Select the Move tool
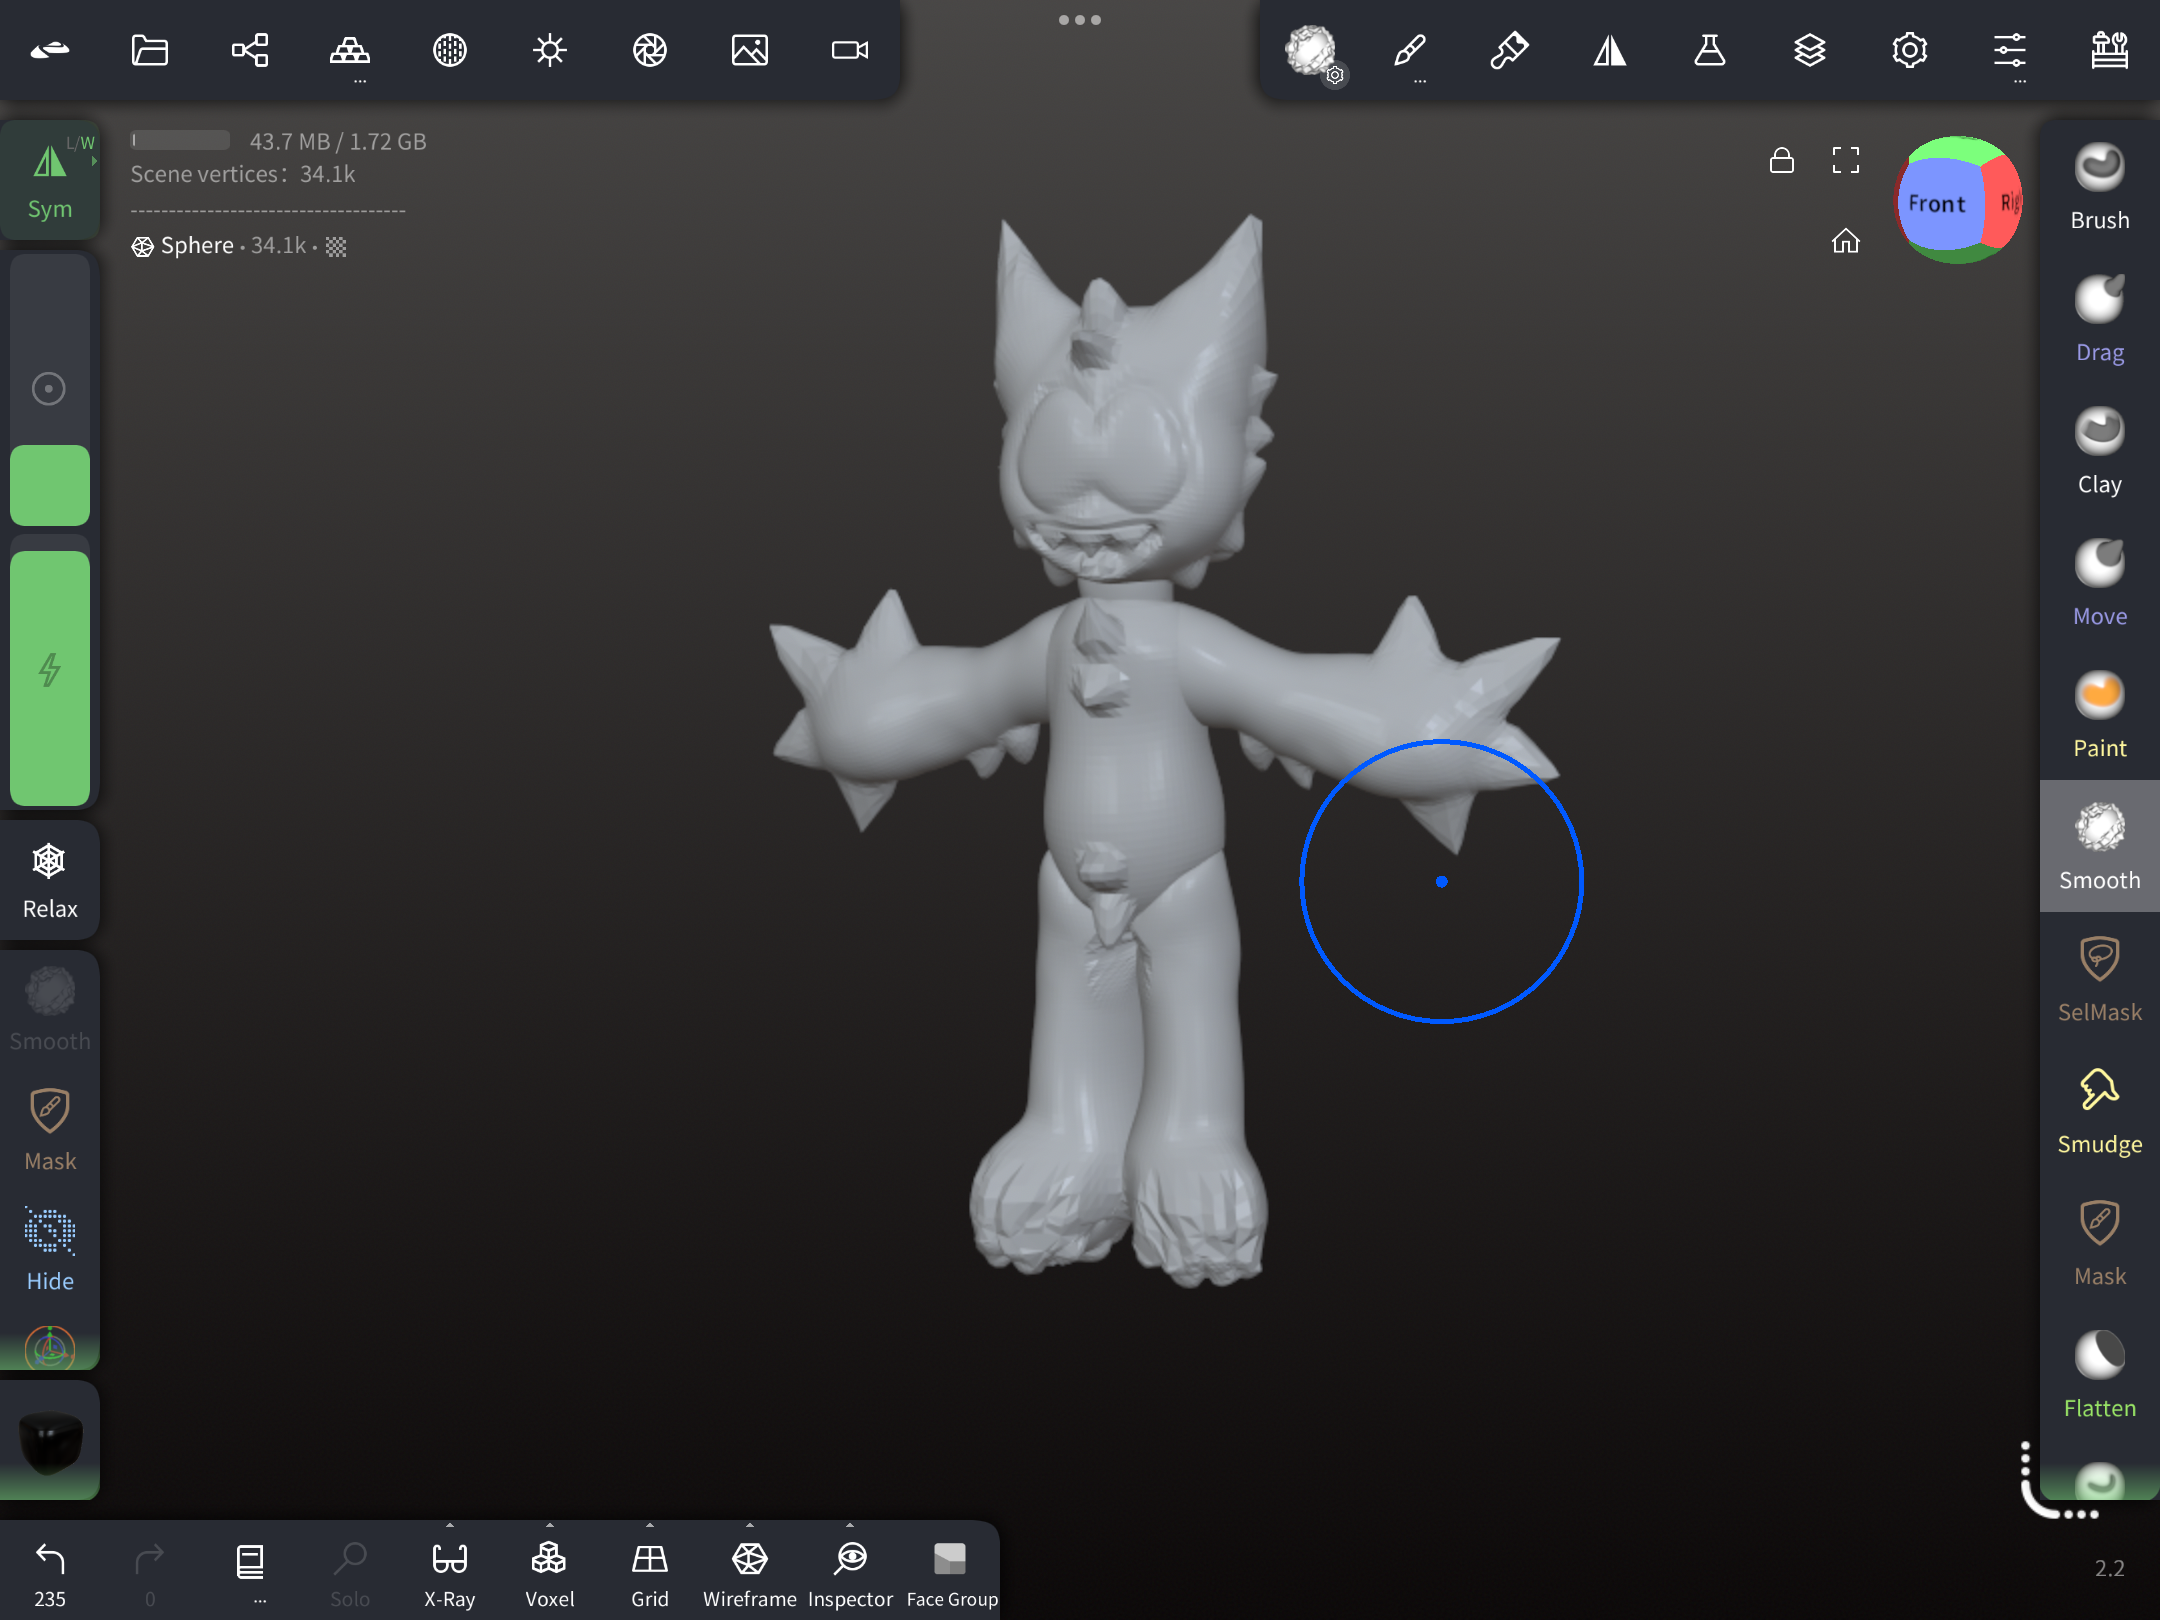This screenshot has height=1620, width=2160. (2100, 582)
